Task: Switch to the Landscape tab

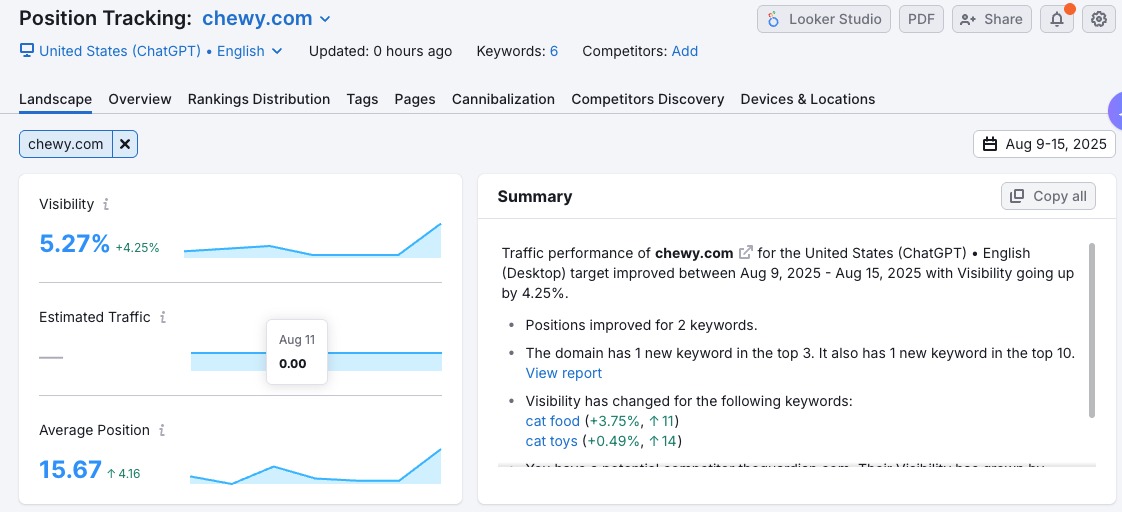Action: 55,99
